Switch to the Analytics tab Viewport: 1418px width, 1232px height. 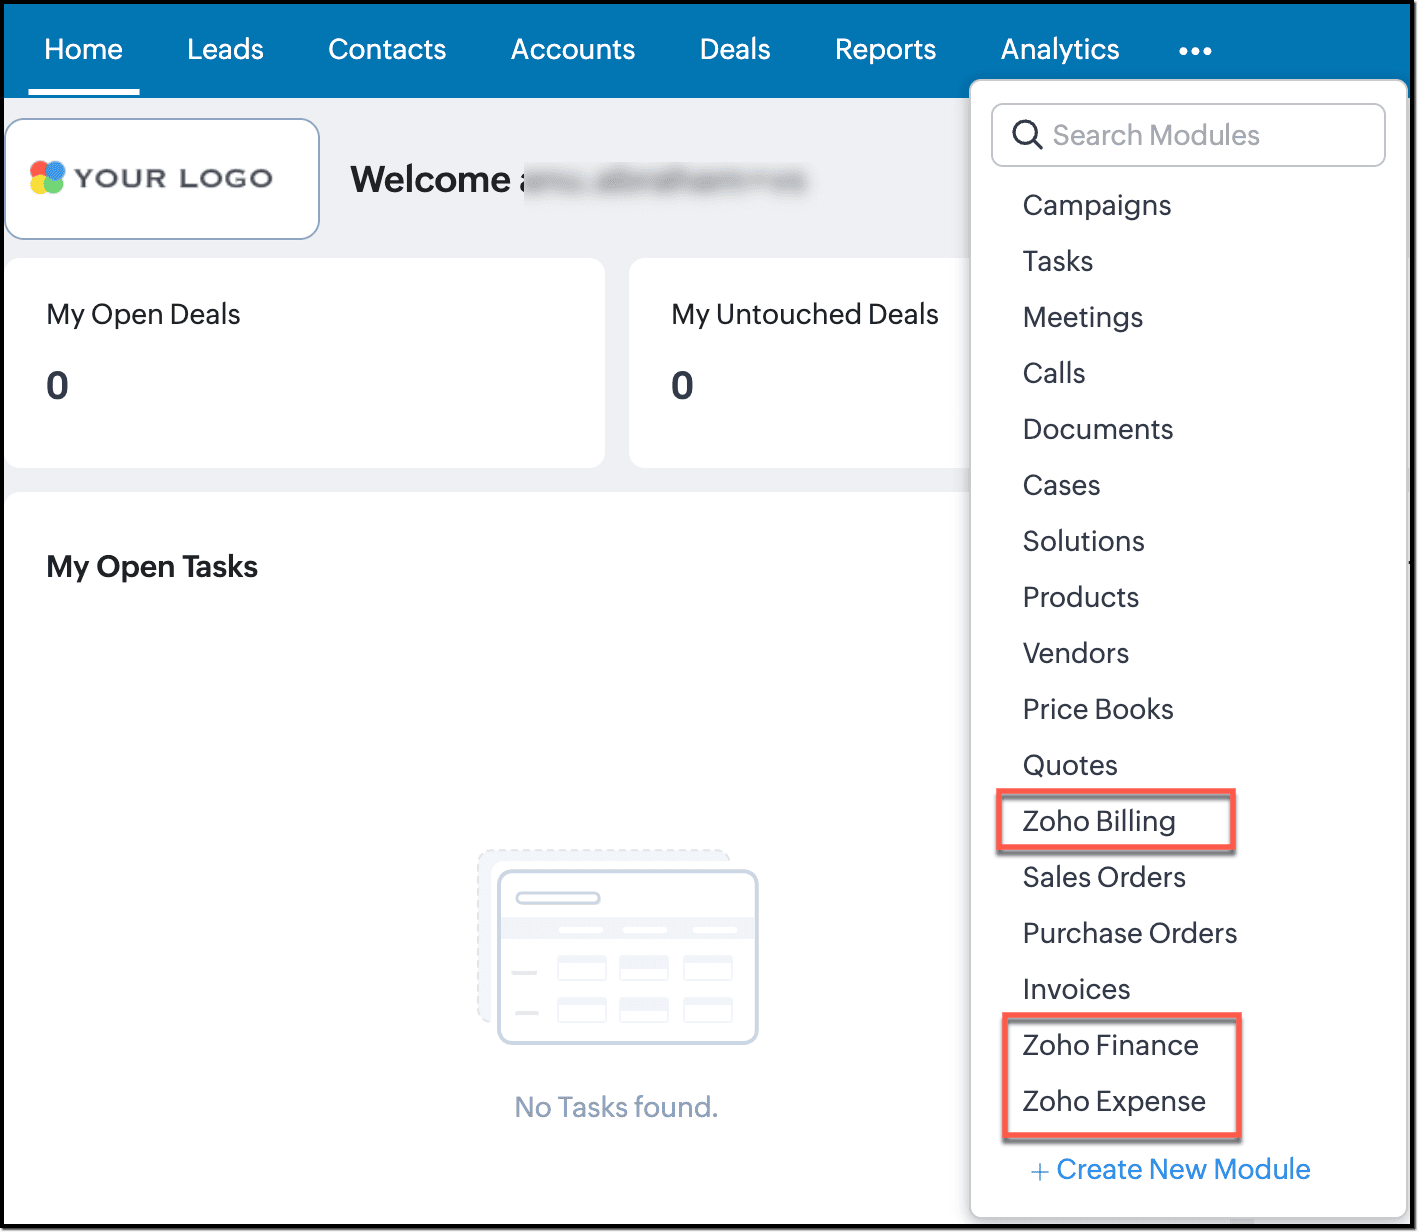click(1060, 49)
